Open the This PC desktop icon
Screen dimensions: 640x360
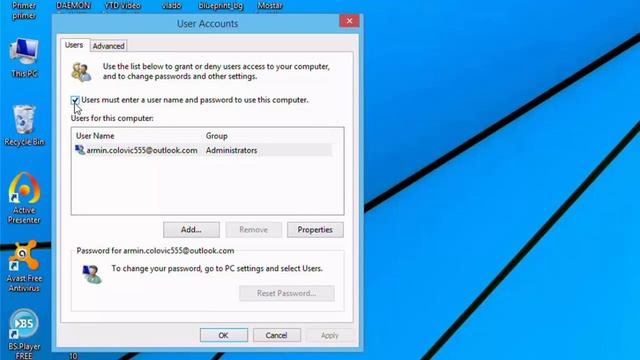(x=24, y=57)
